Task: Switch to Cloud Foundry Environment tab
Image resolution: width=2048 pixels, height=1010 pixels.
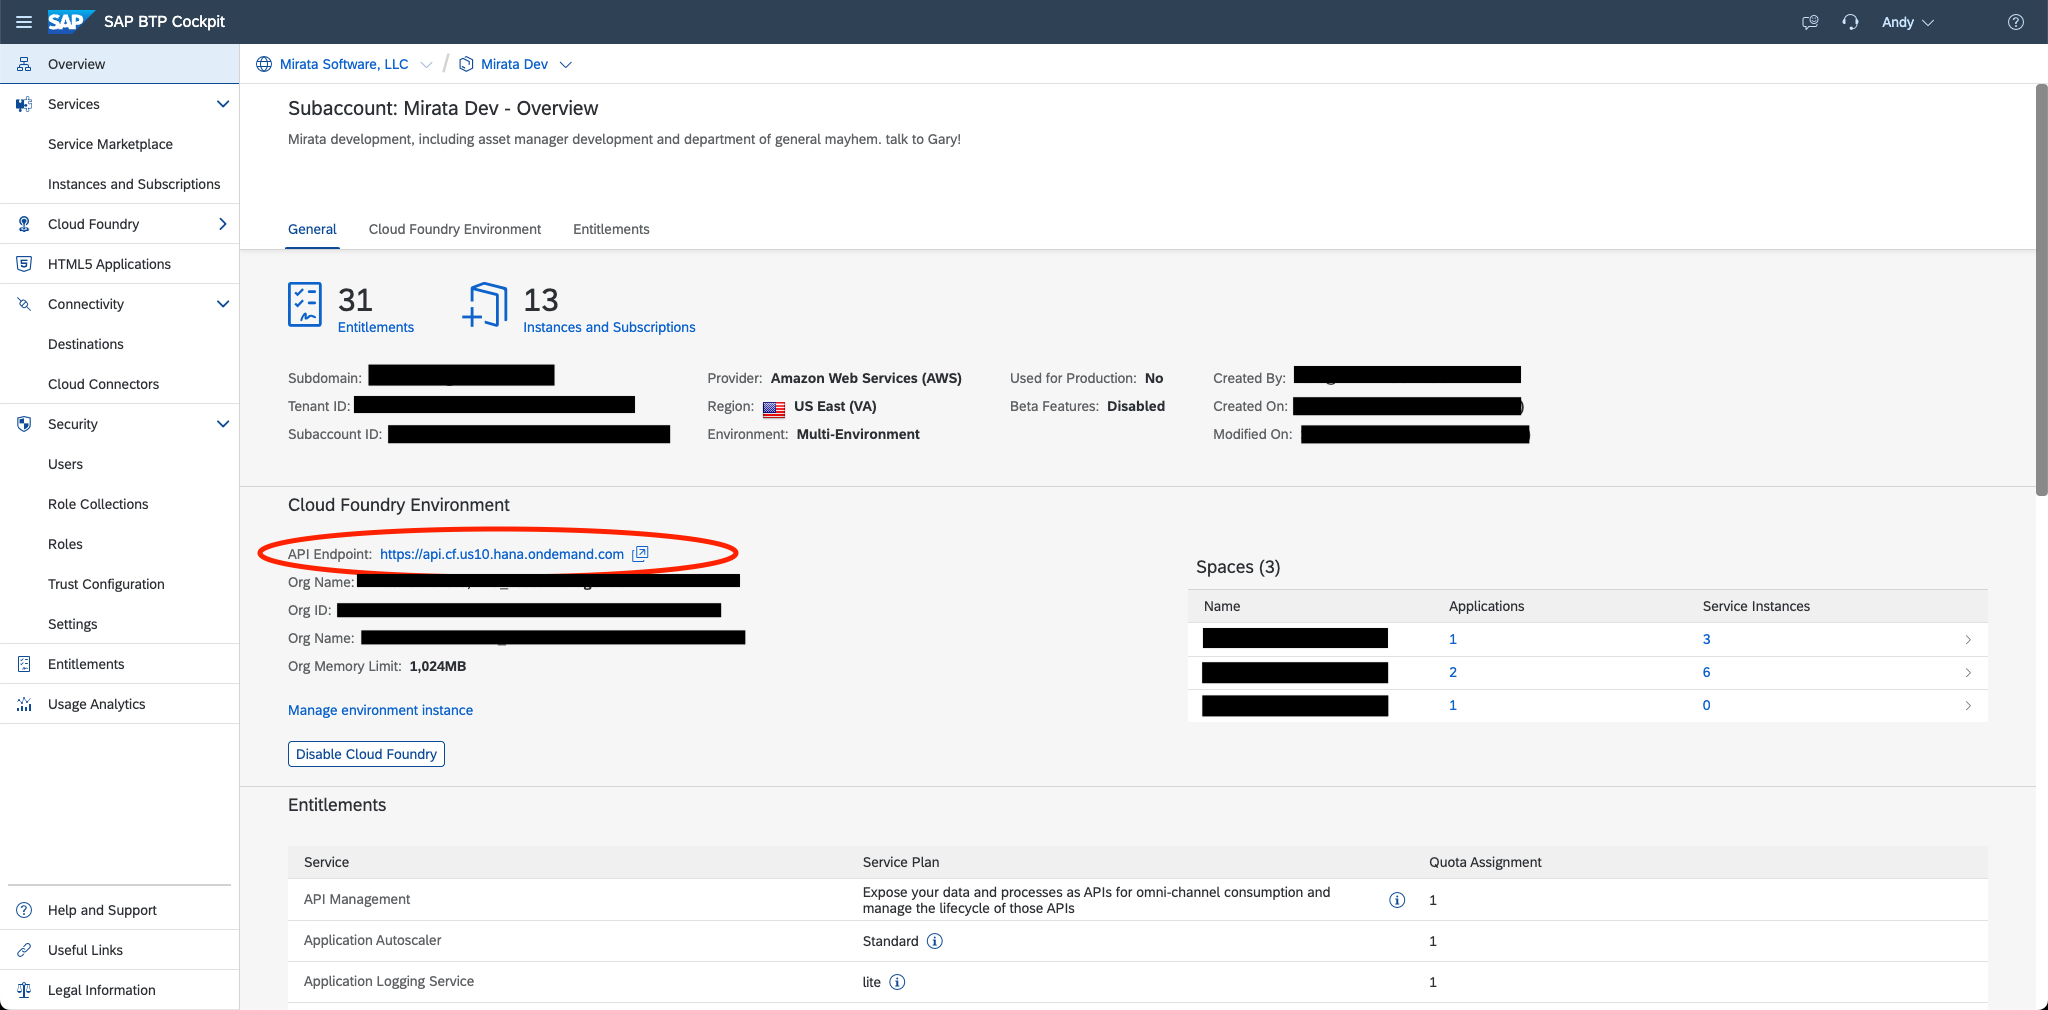Action: point(455,229)
